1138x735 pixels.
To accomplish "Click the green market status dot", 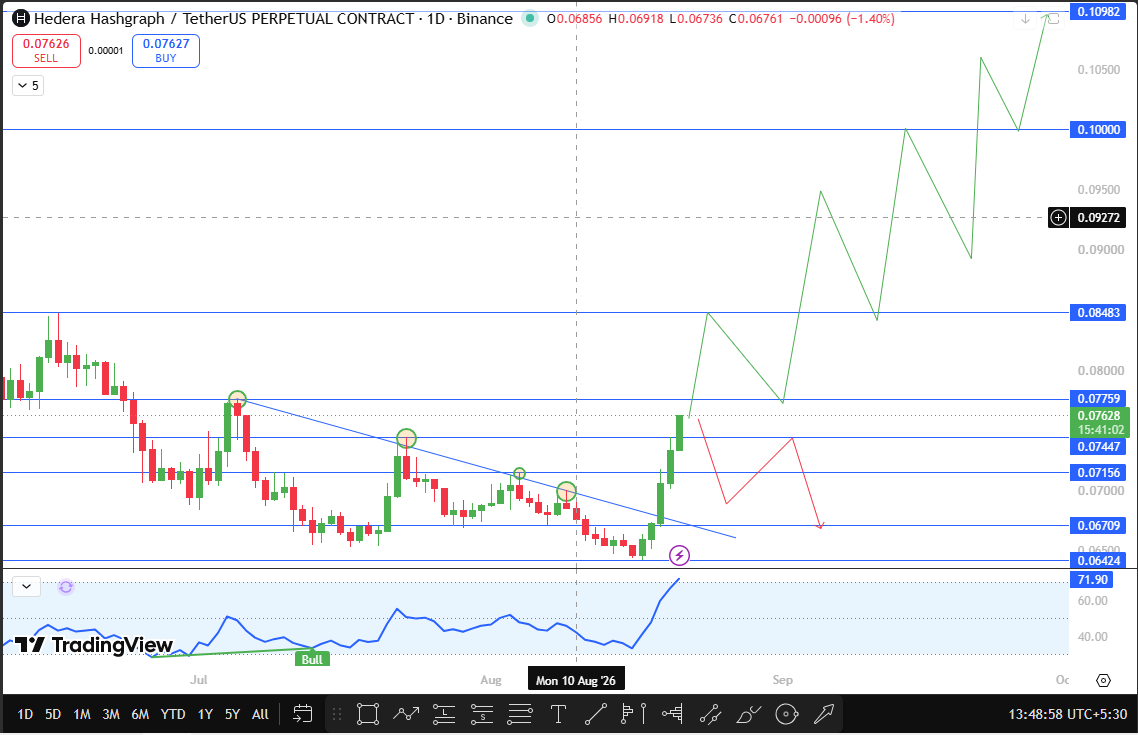I will 530,19.
